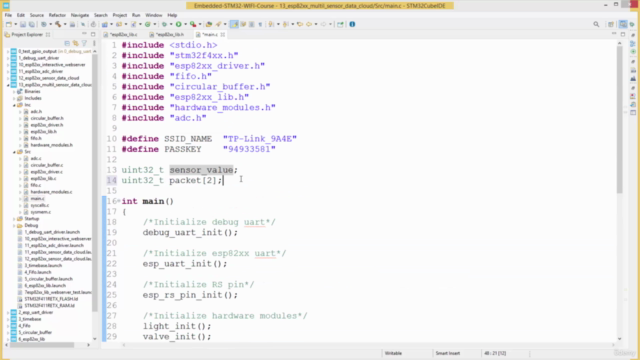
Task: Click the External Tools run icon
Action: [193, 24]
